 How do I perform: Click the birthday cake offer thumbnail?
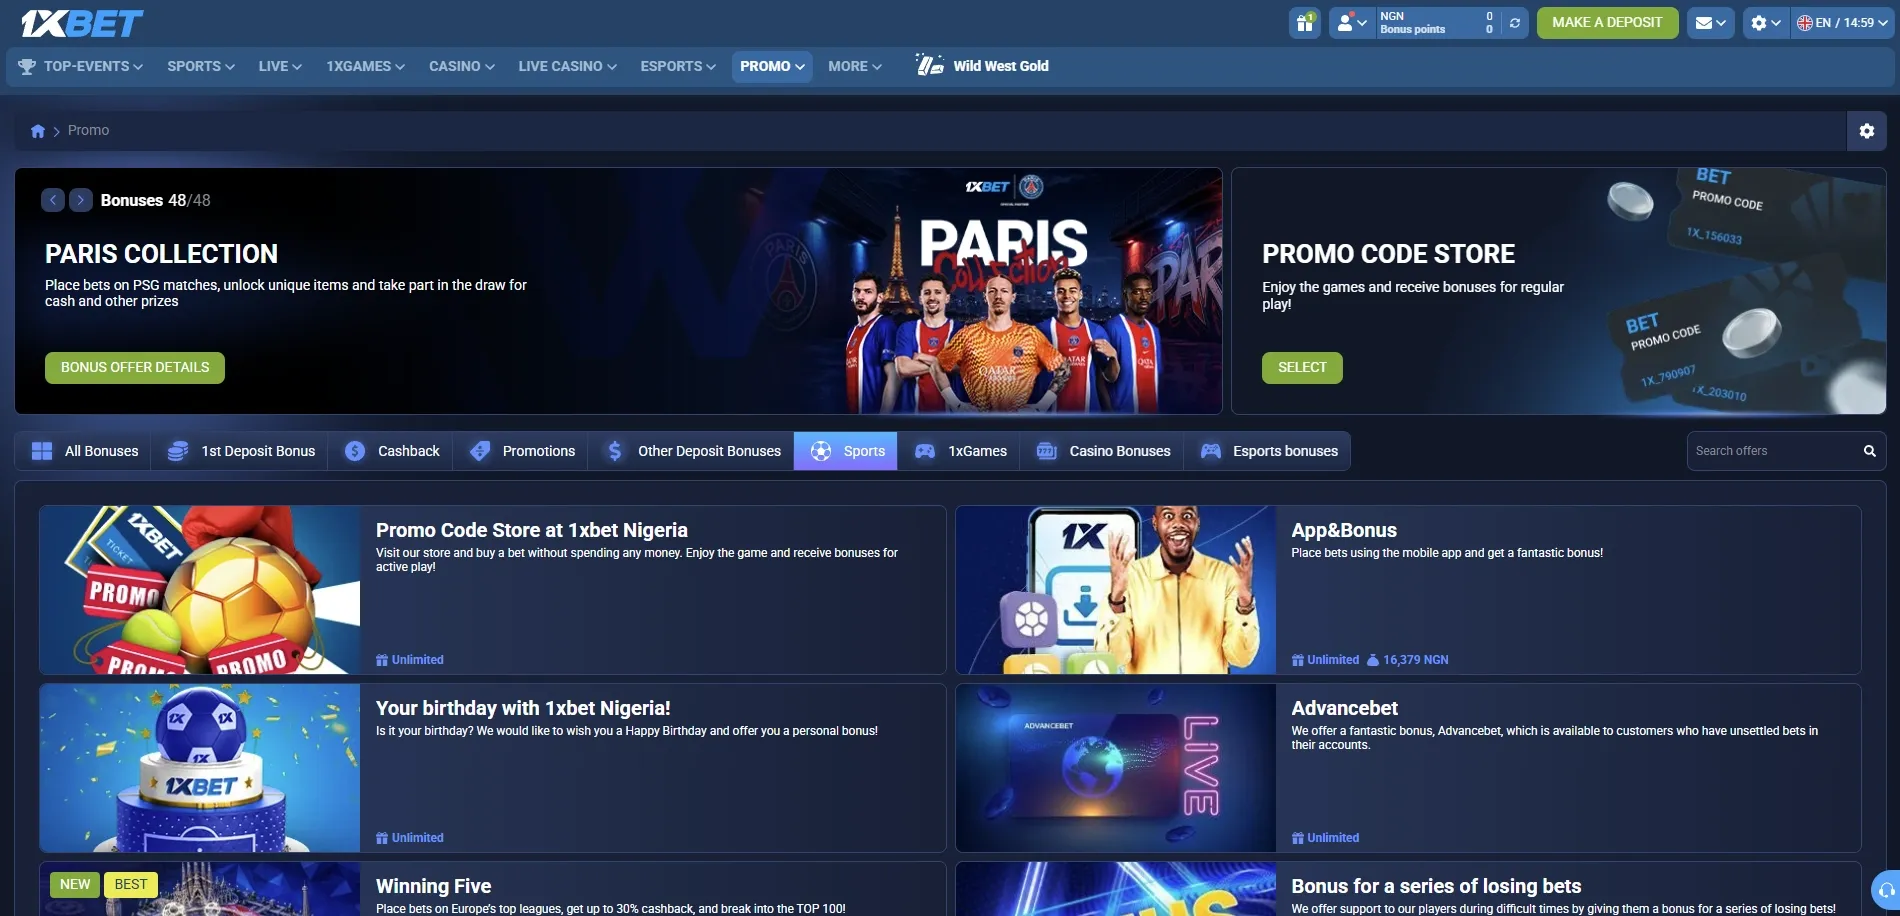click(x=200, y=768)
